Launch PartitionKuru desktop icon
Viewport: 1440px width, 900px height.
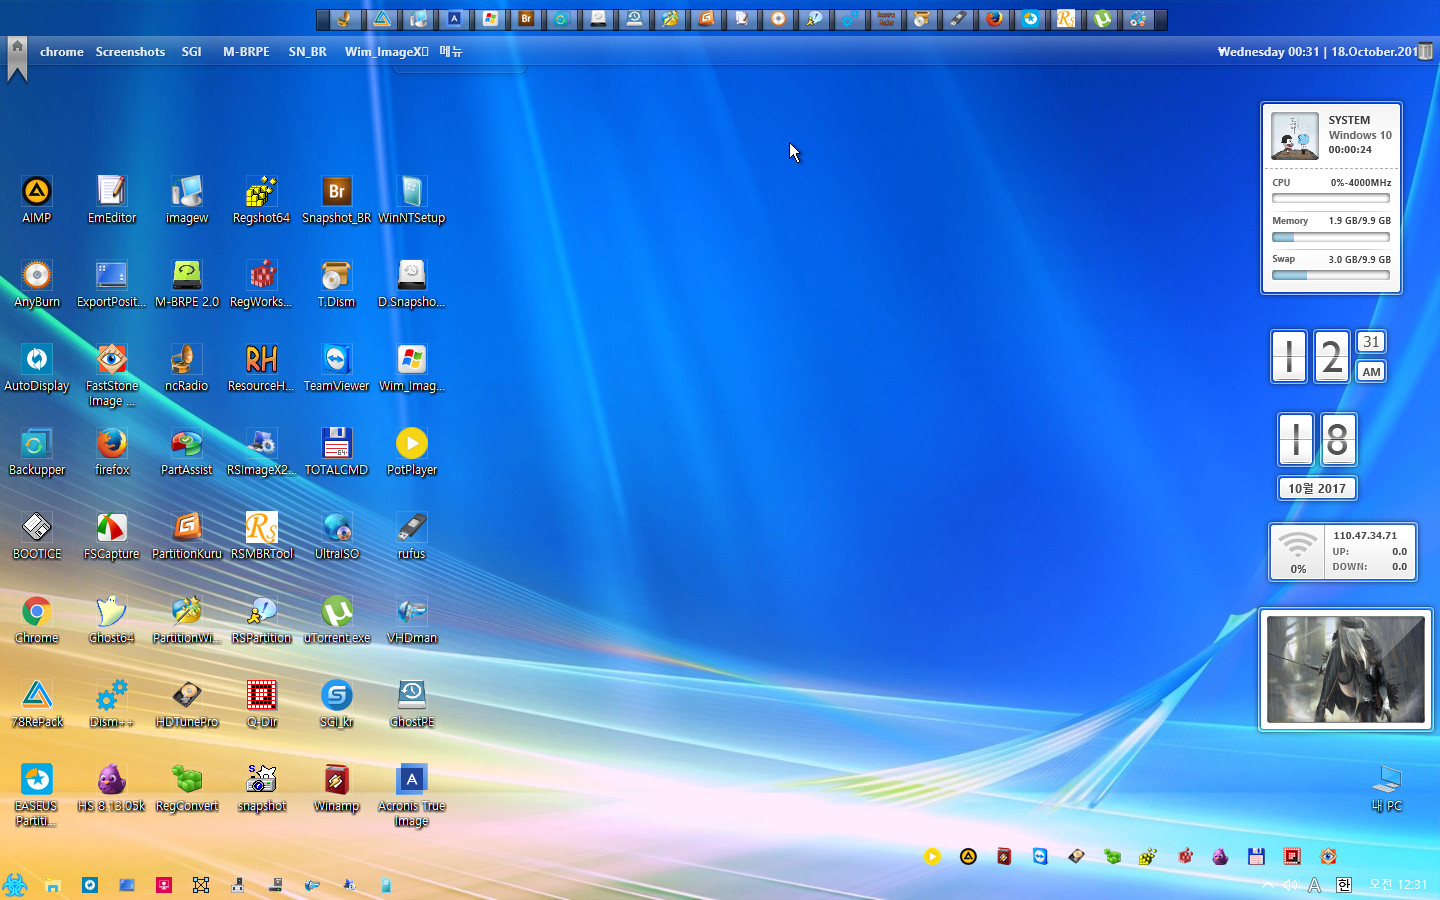point(187,535)
